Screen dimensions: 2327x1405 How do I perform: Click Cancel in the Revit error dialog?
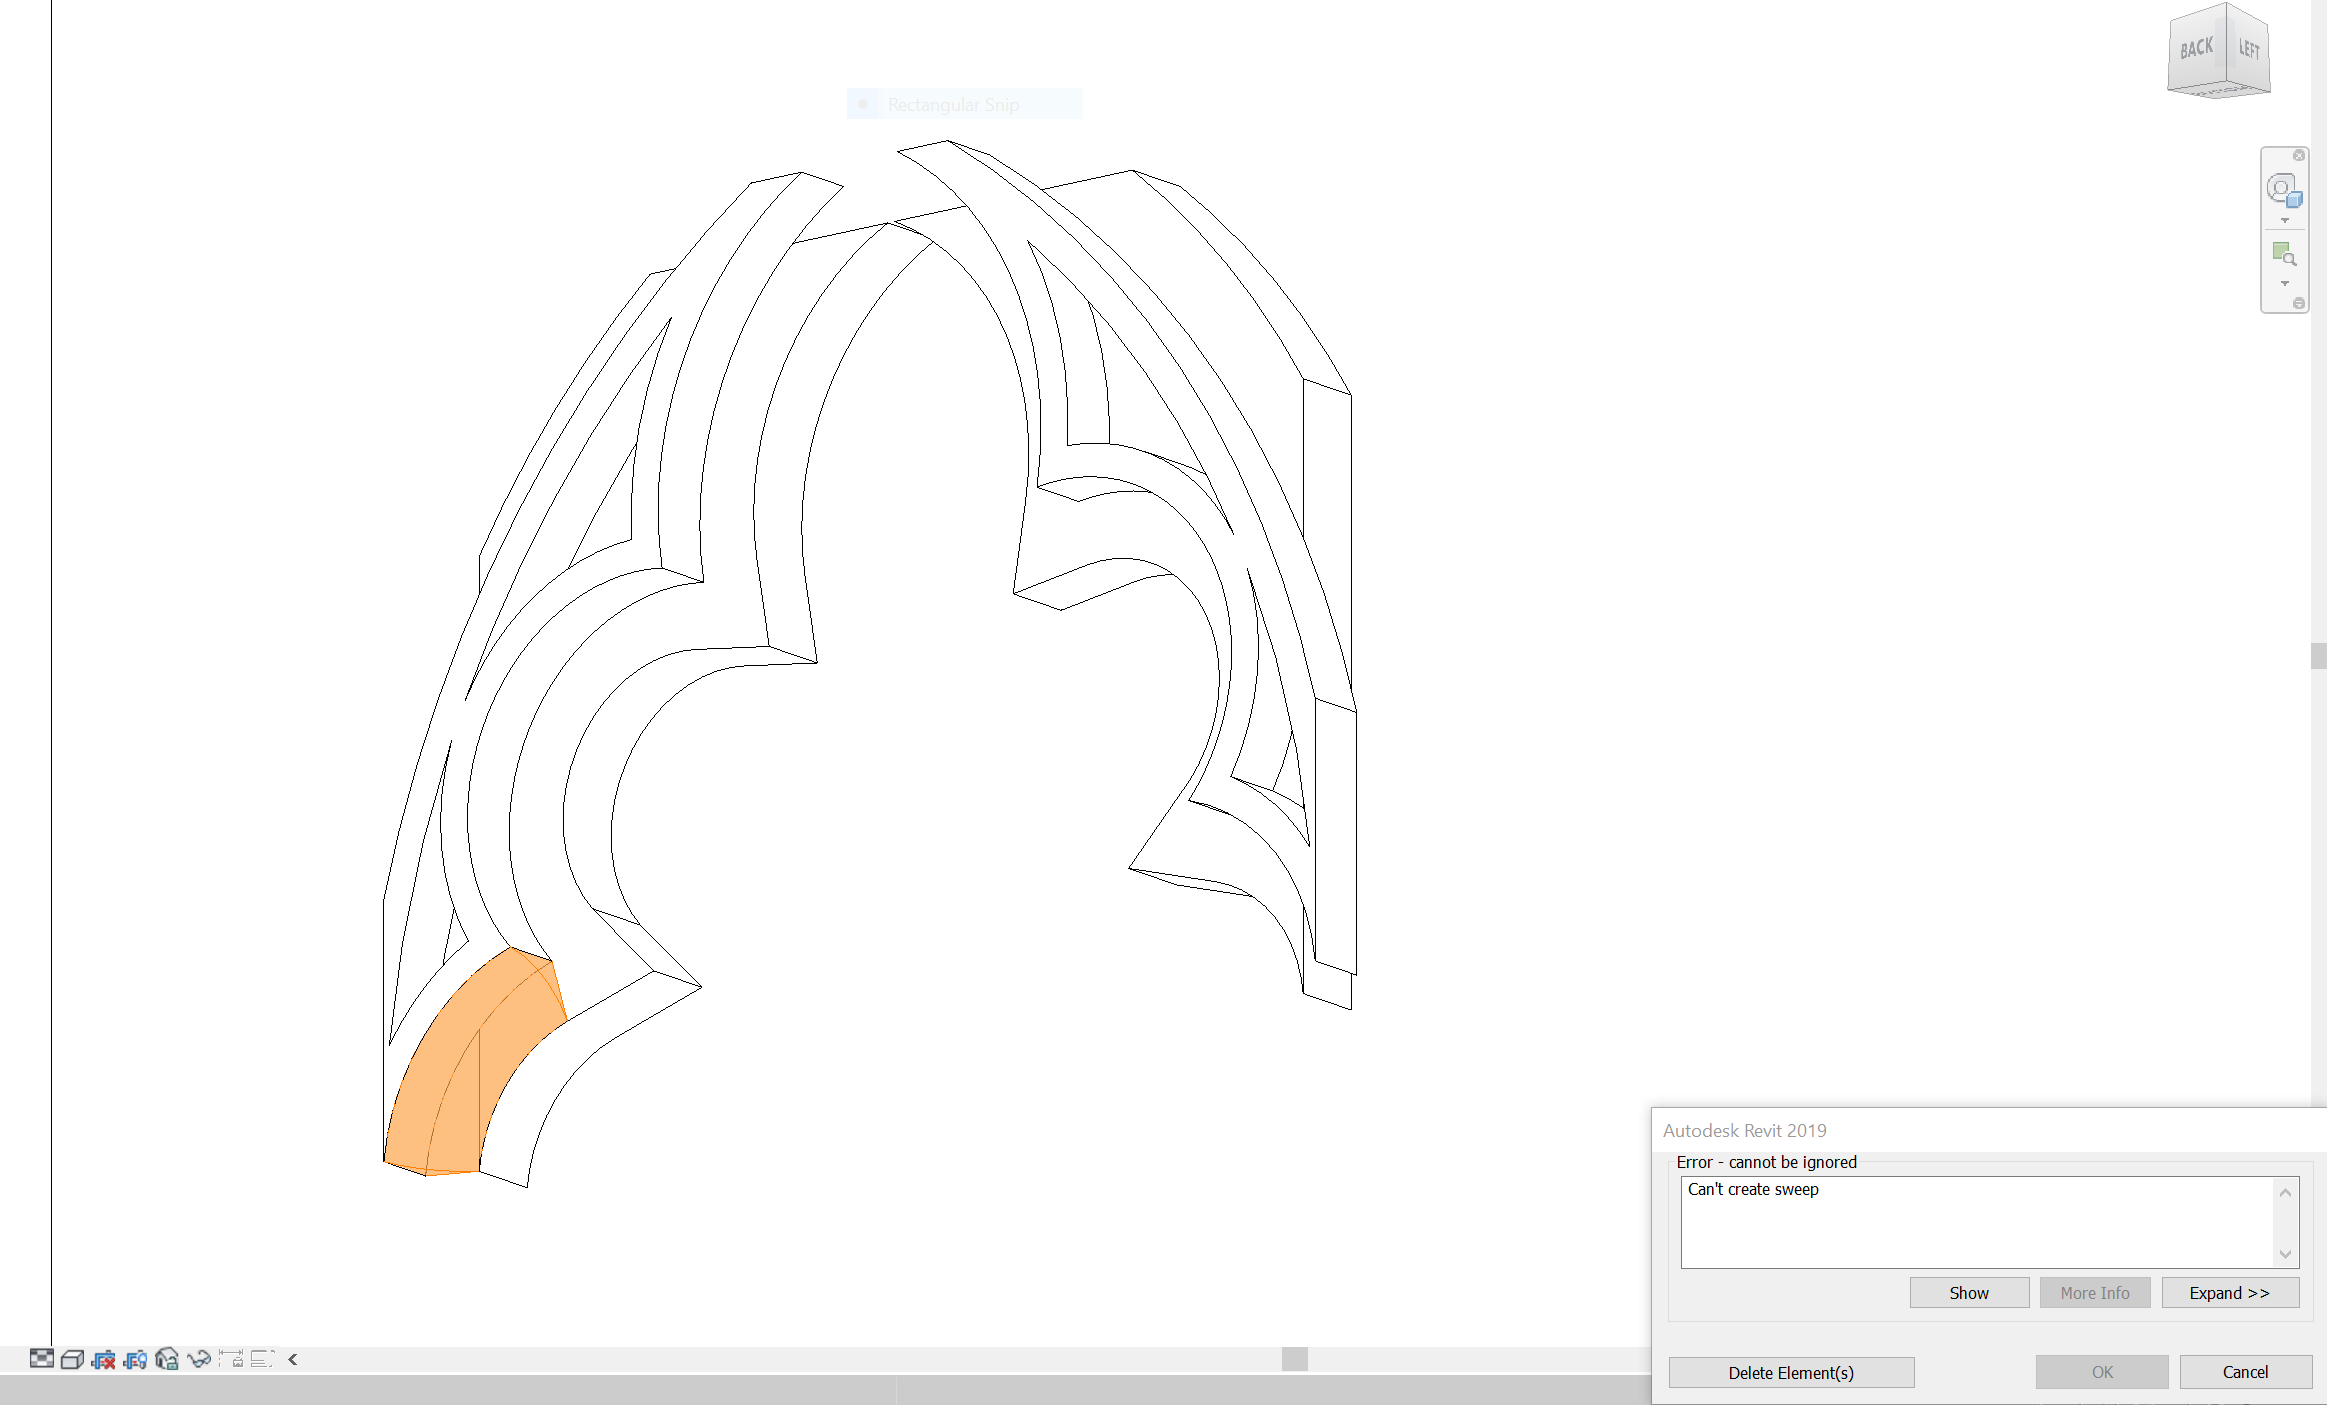coord(2245,1372)
